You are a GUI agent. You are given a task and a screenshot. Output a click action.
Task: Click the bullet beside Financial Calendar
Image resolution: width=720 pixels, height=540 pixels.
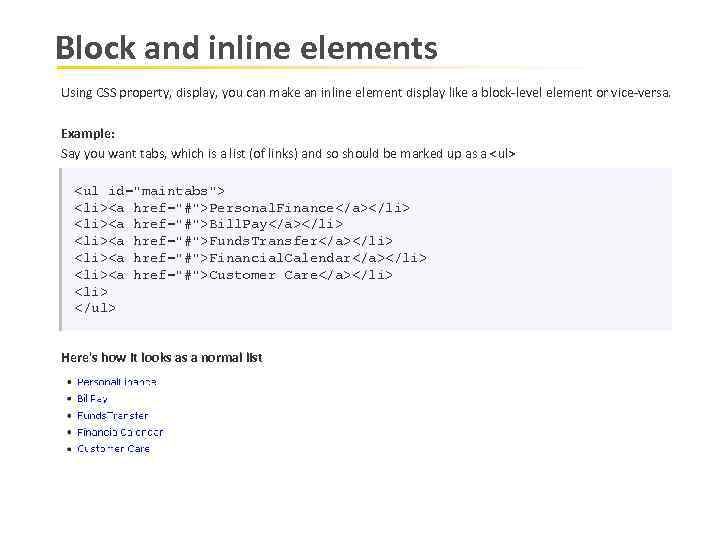click(x=68, y=433)
